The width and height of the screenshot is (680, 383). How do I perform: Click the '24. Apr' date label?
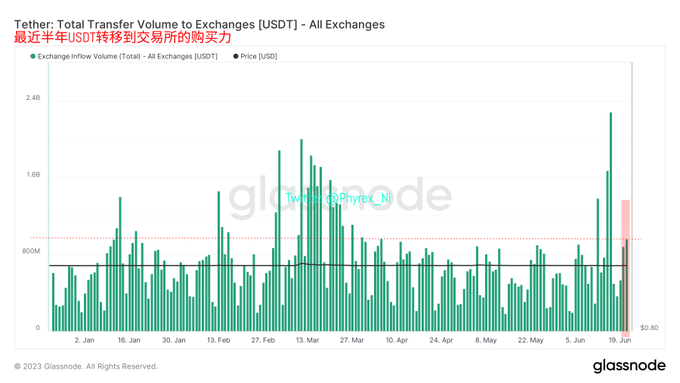[441, 340]
